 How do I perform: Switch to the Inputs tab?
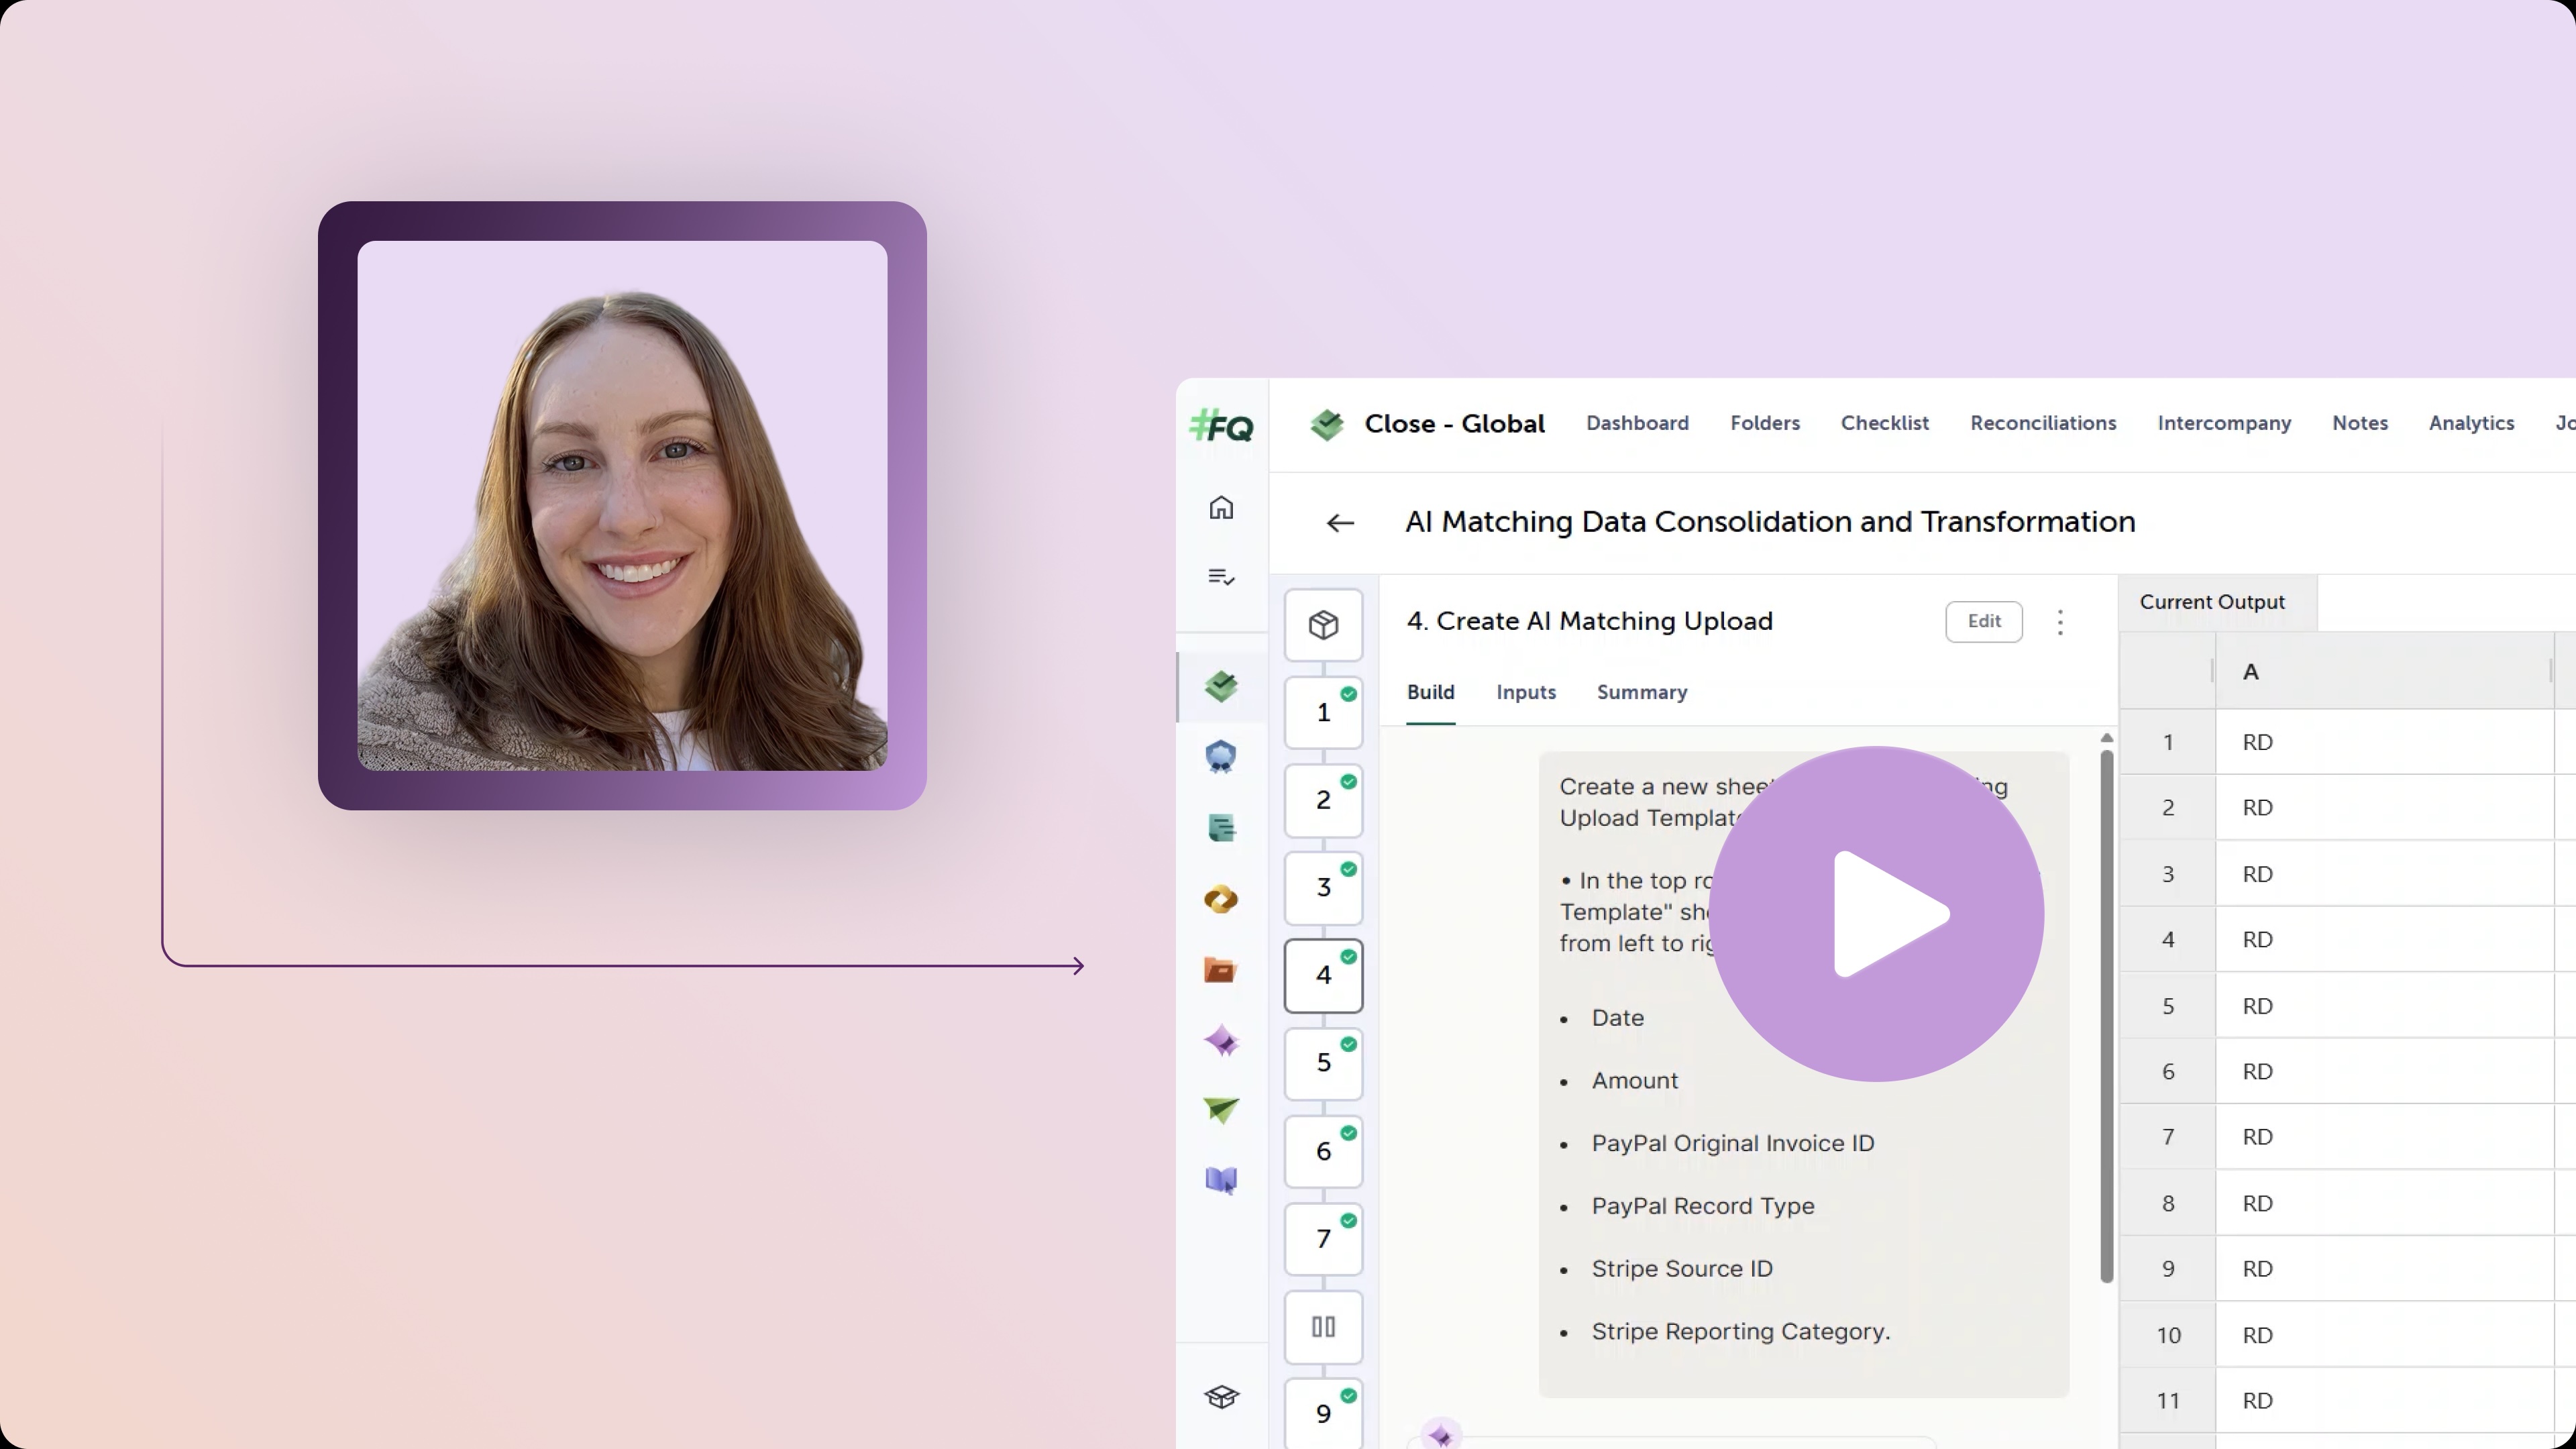pyautogui.click(x=1526, y=692)
